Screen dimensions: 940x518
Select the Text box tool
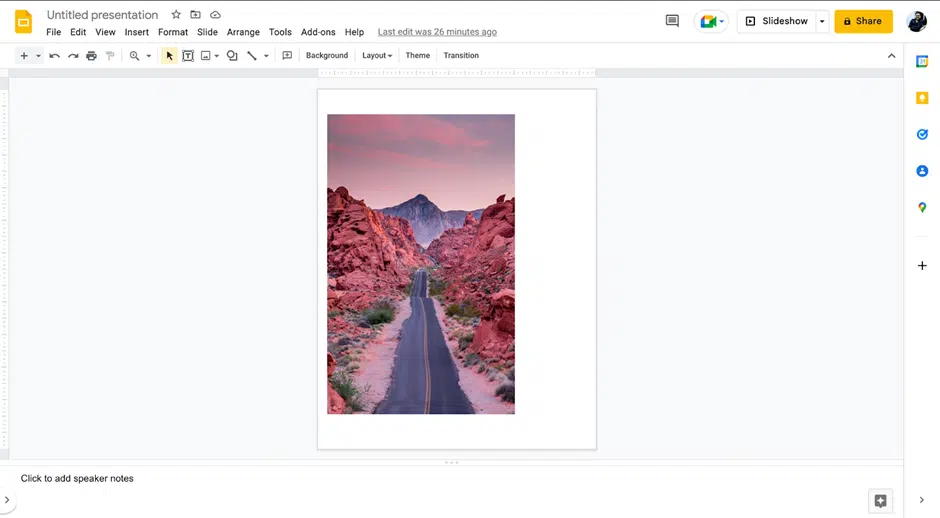(x=188, y=56)
